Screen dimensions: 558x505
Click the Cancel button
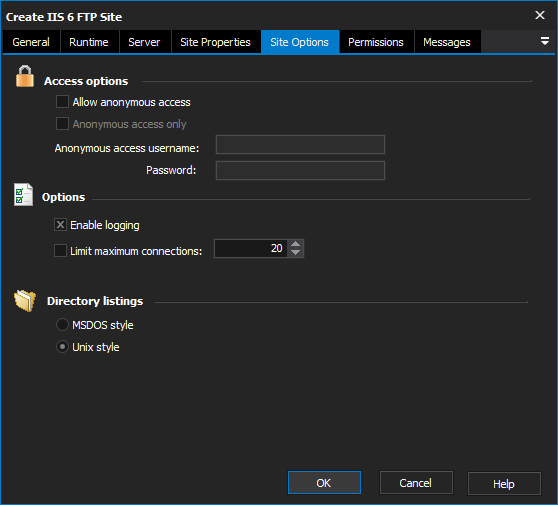[416, 483]
